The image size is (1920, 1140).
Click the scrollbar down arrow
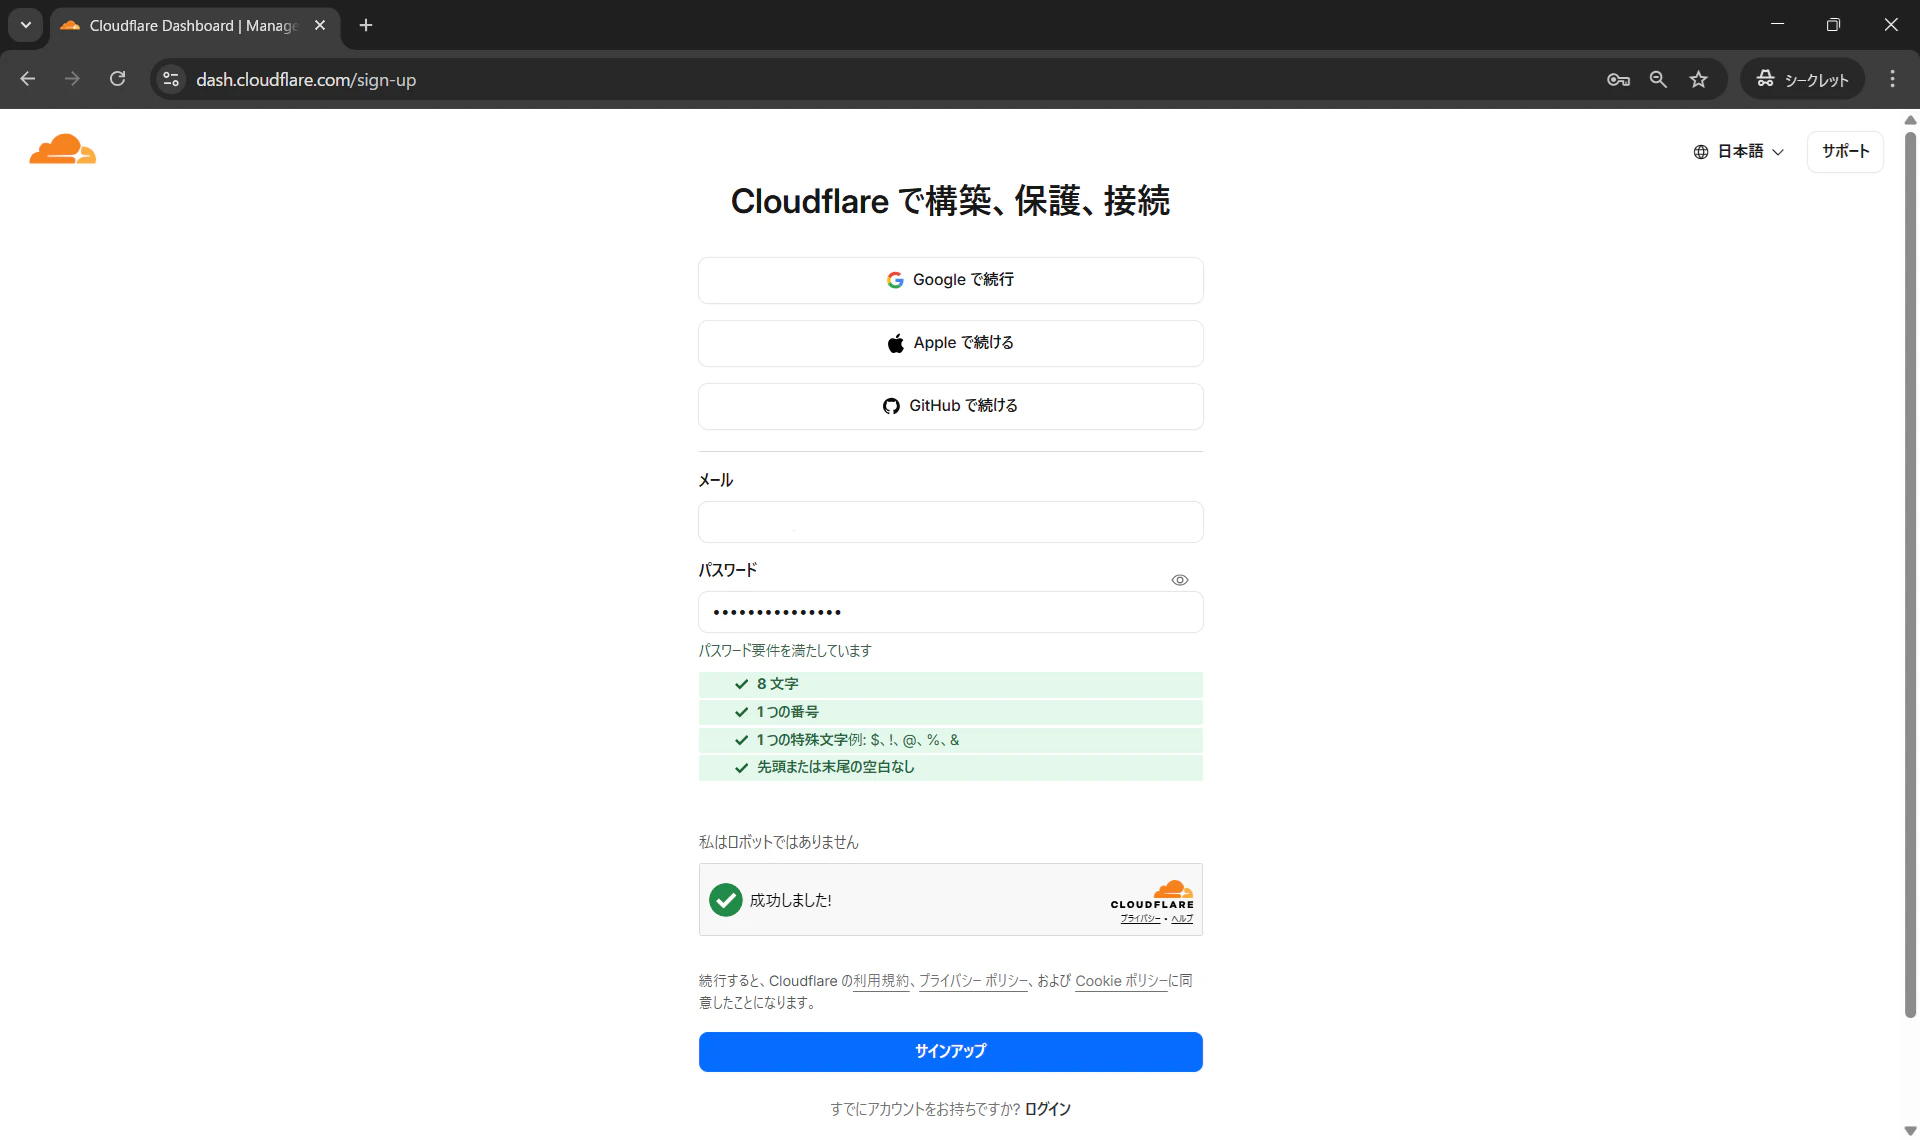coord(1910,1131)
